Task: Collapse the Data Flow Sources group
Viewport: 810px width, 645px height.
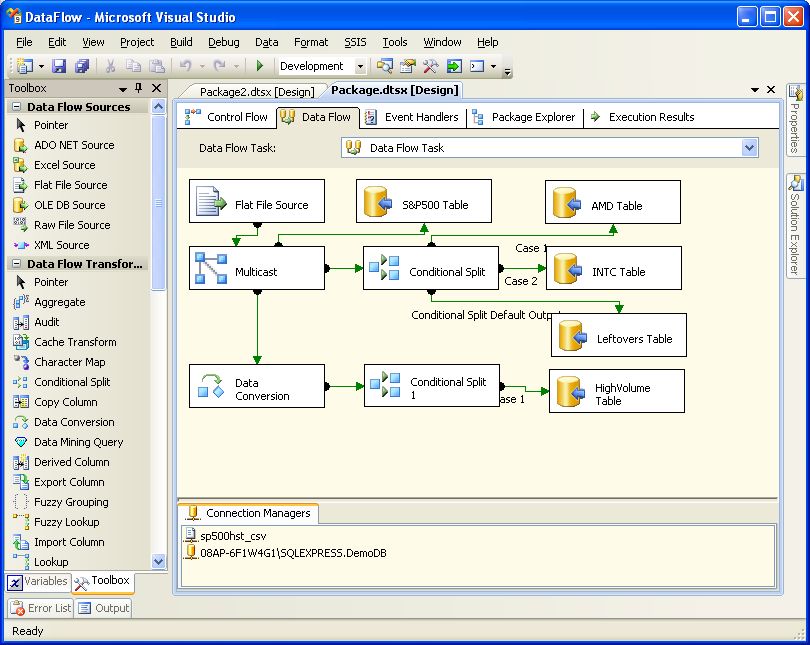Action: (17, 106)
